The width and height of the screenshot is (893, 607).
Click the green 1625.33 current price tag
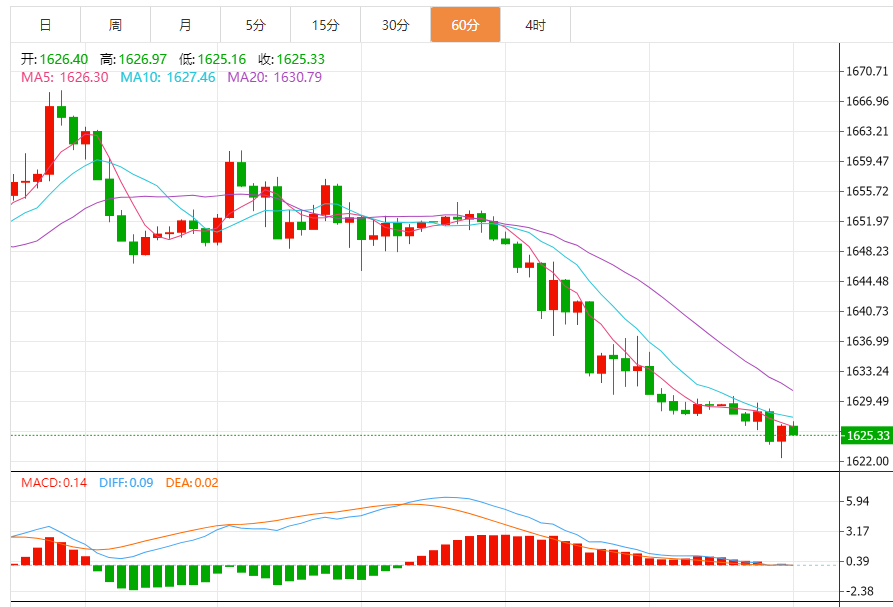pyautogui.click(x=866, y=436)
